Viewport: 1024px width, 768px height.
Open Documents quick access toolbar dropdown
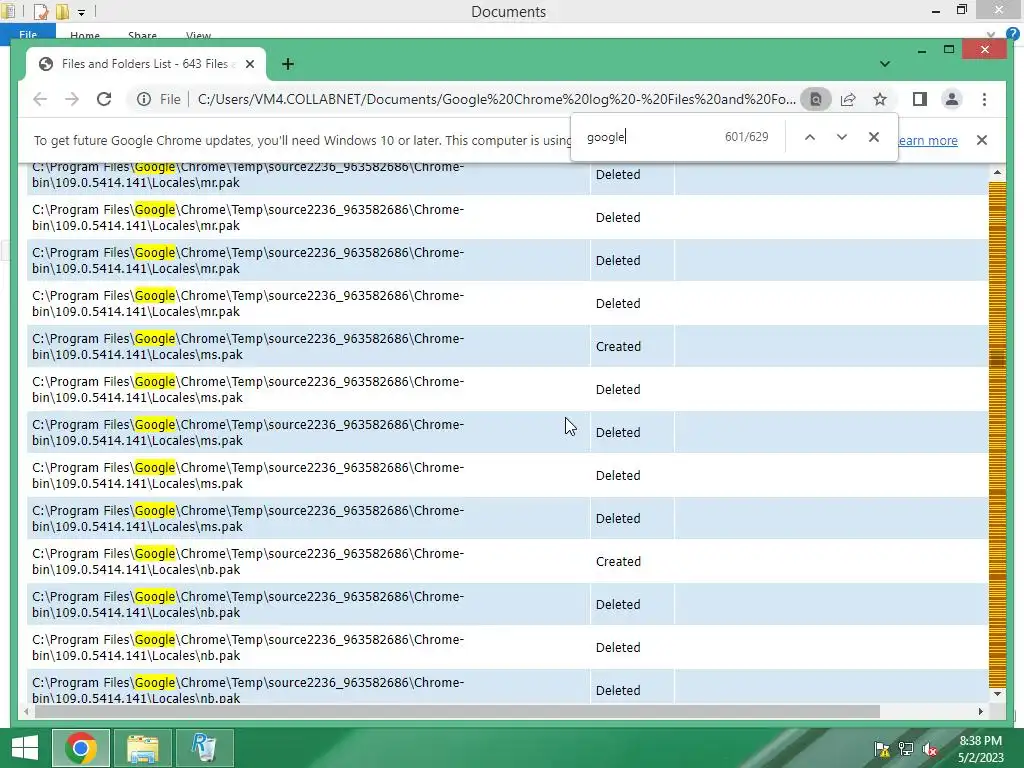coord(82,12)
